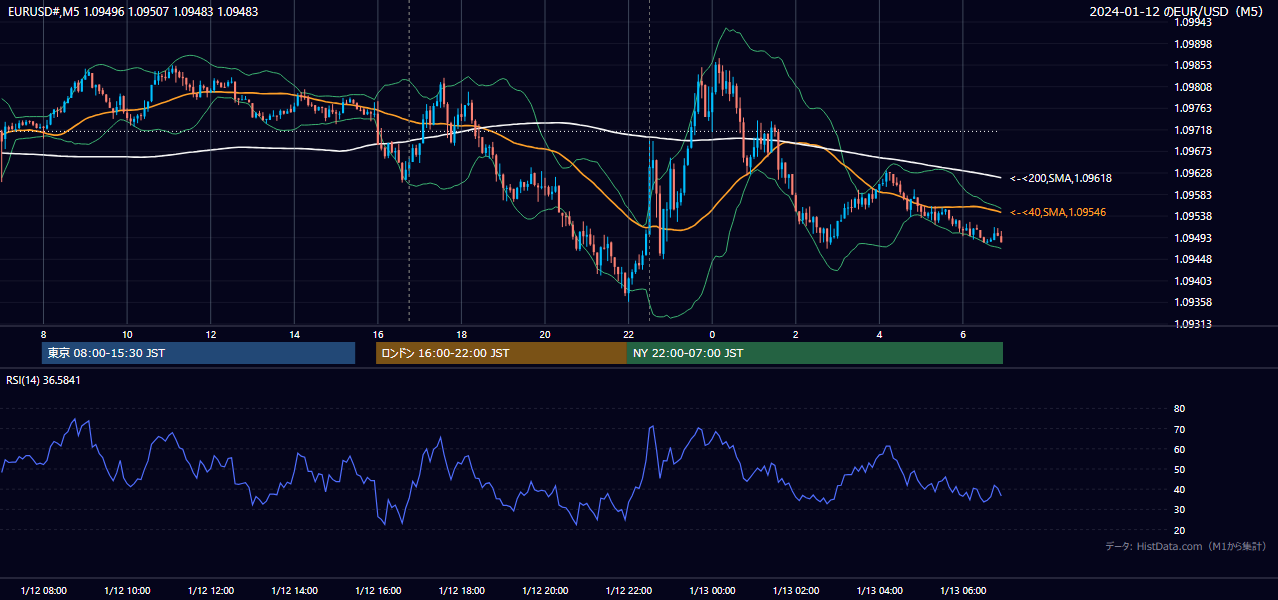This screenshot has width=1278, height=600.
Task: Click the 1/12 16:00 time label
Action: 378,590
